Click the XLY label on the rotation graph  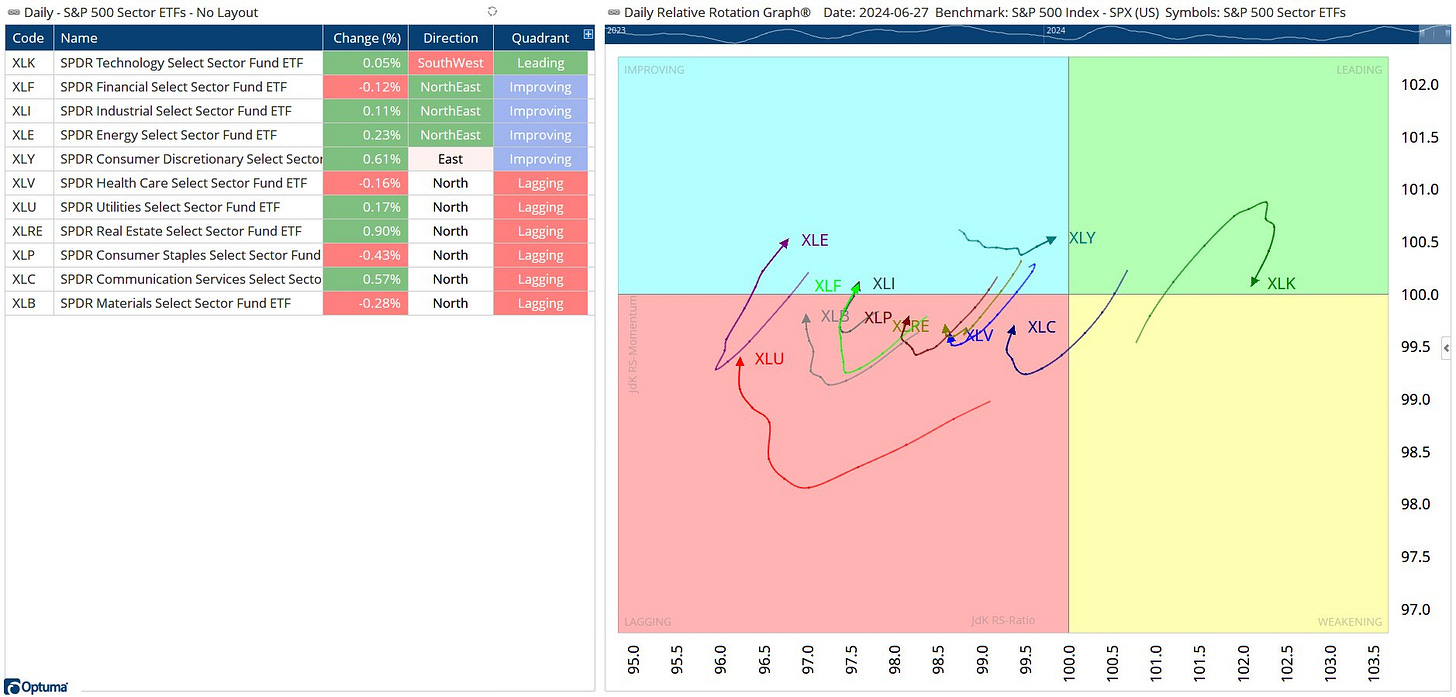(x=1082, y=238)
